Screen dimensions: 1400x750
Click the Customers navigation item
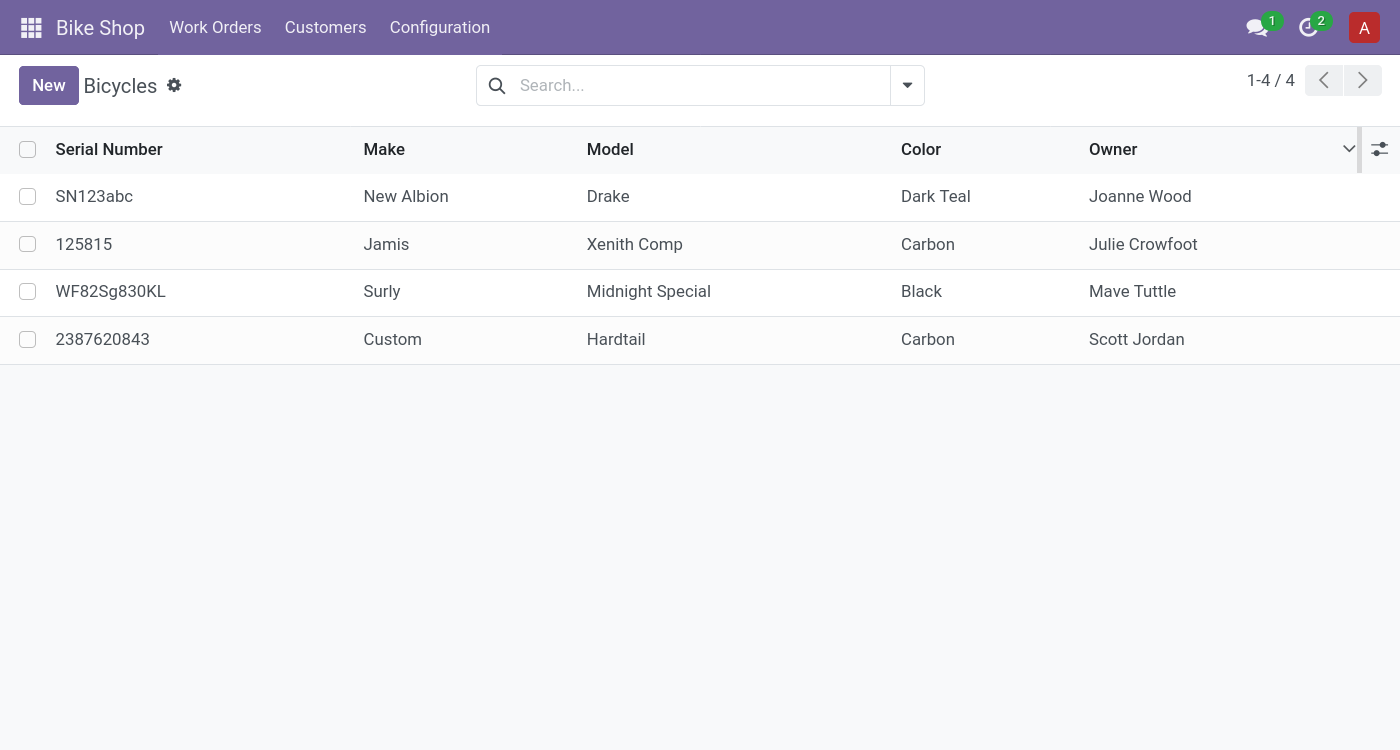[325, 27]
